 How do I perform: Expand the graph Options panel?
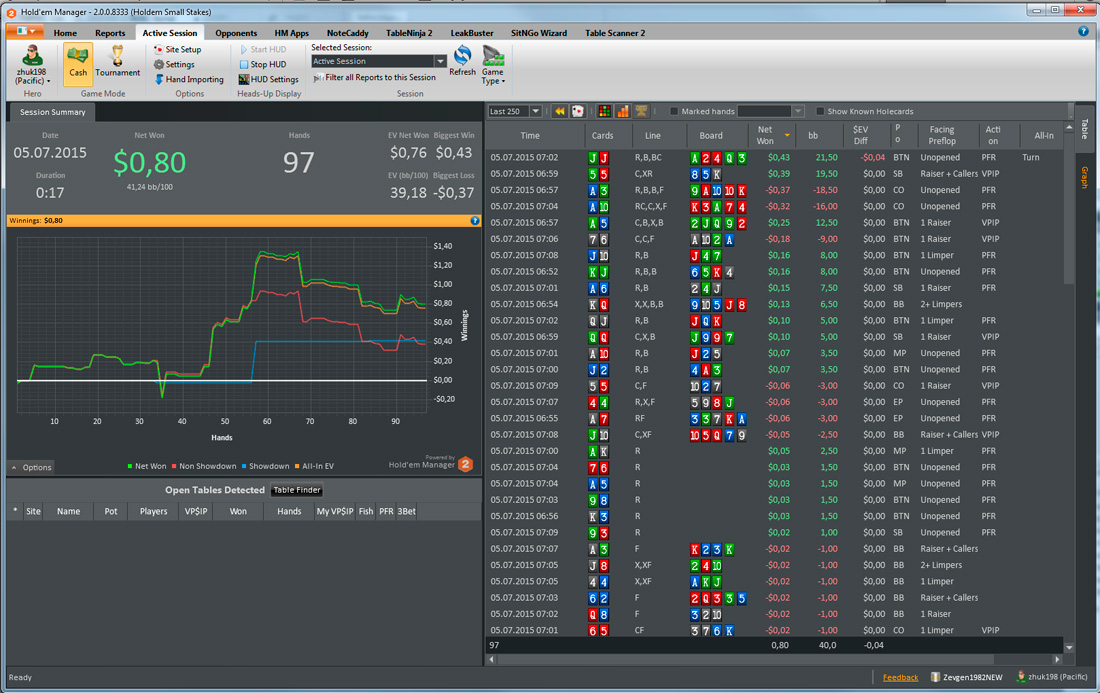point(32,468)
